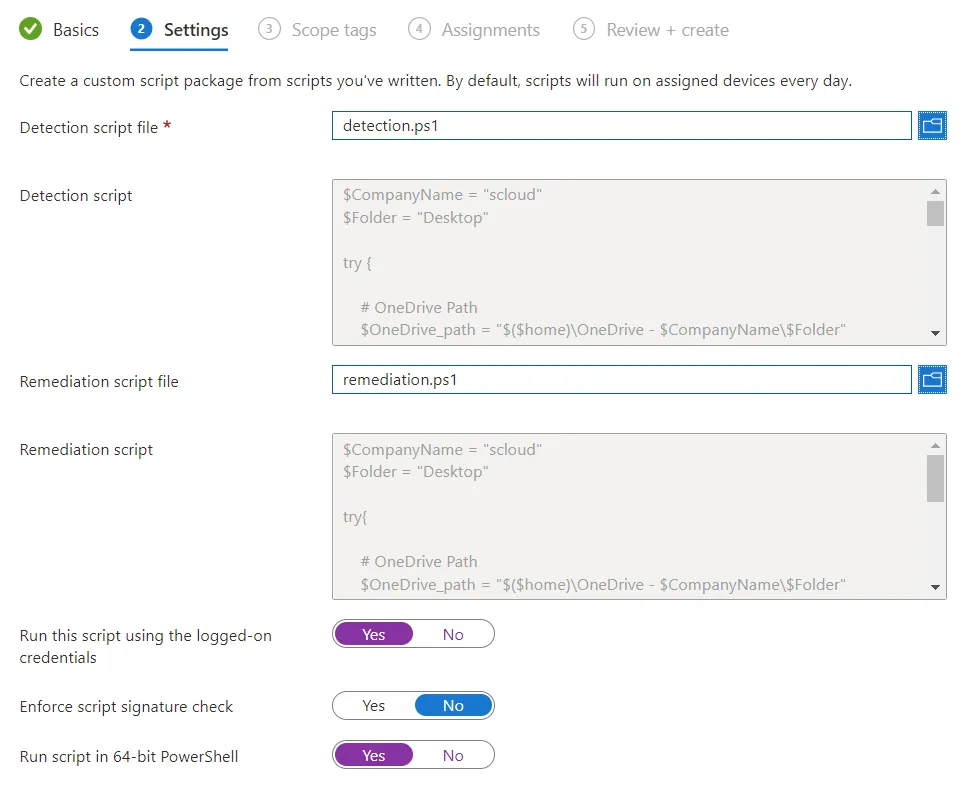968x785 pixels.
Task: Switch to the Scope tags tab
Action: point(333,30)
